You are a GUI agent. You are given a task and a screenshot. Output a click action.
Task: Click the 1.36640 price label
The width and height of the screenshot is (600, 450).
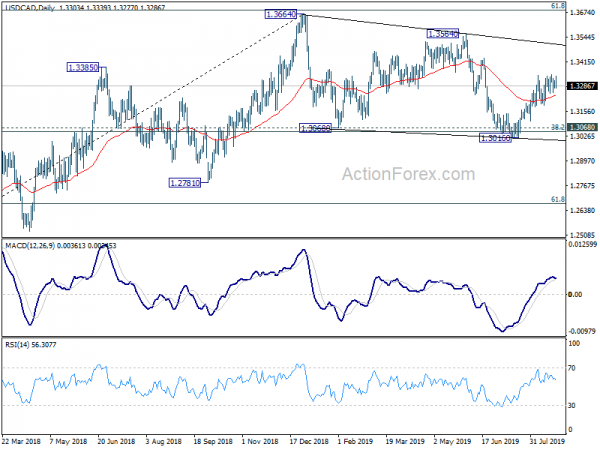click(281, 14)
